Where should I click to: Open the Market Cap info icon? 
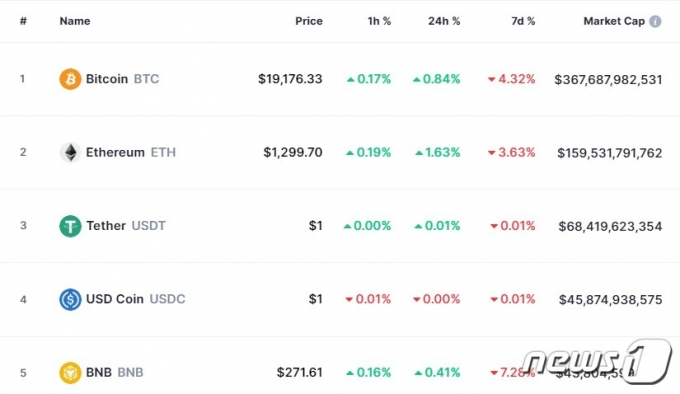(x=655, y=21)
